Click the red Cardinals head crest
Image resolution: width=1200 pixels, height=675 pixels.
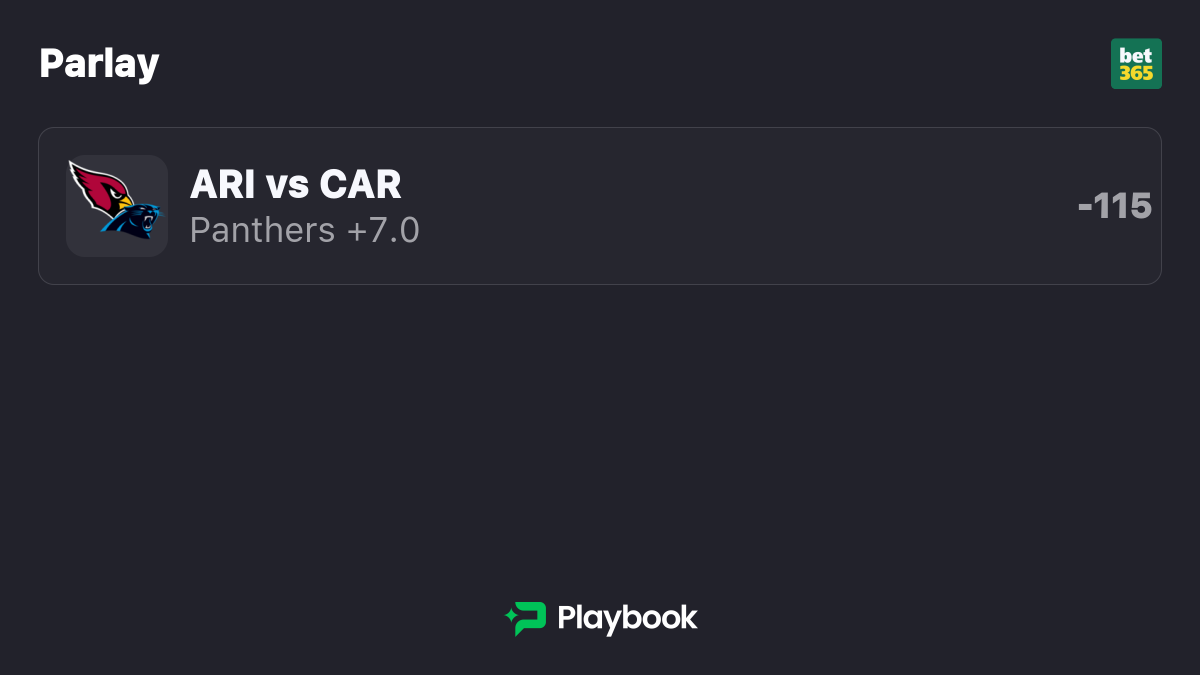click(101, 188)
